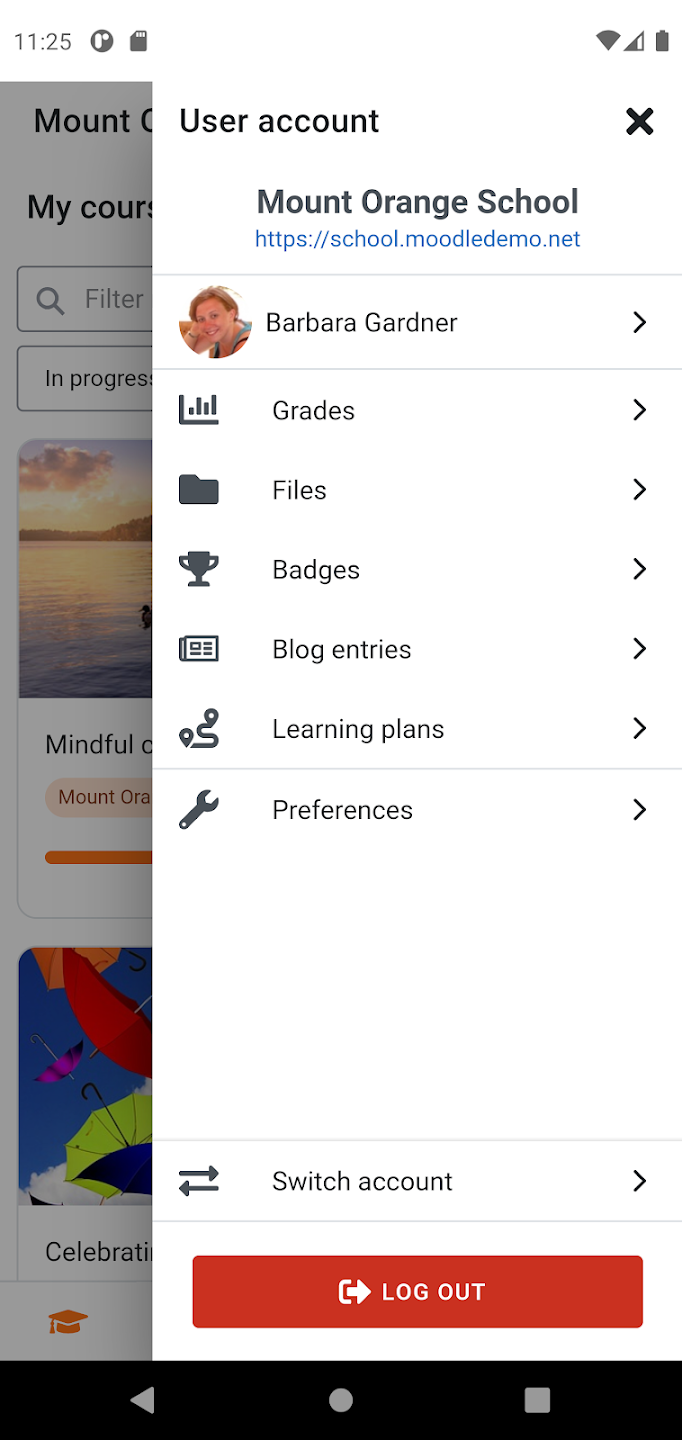Open the chevron next to Switch account
This screenshot has height=1440, width=682.
click(x=640, y=1181)
